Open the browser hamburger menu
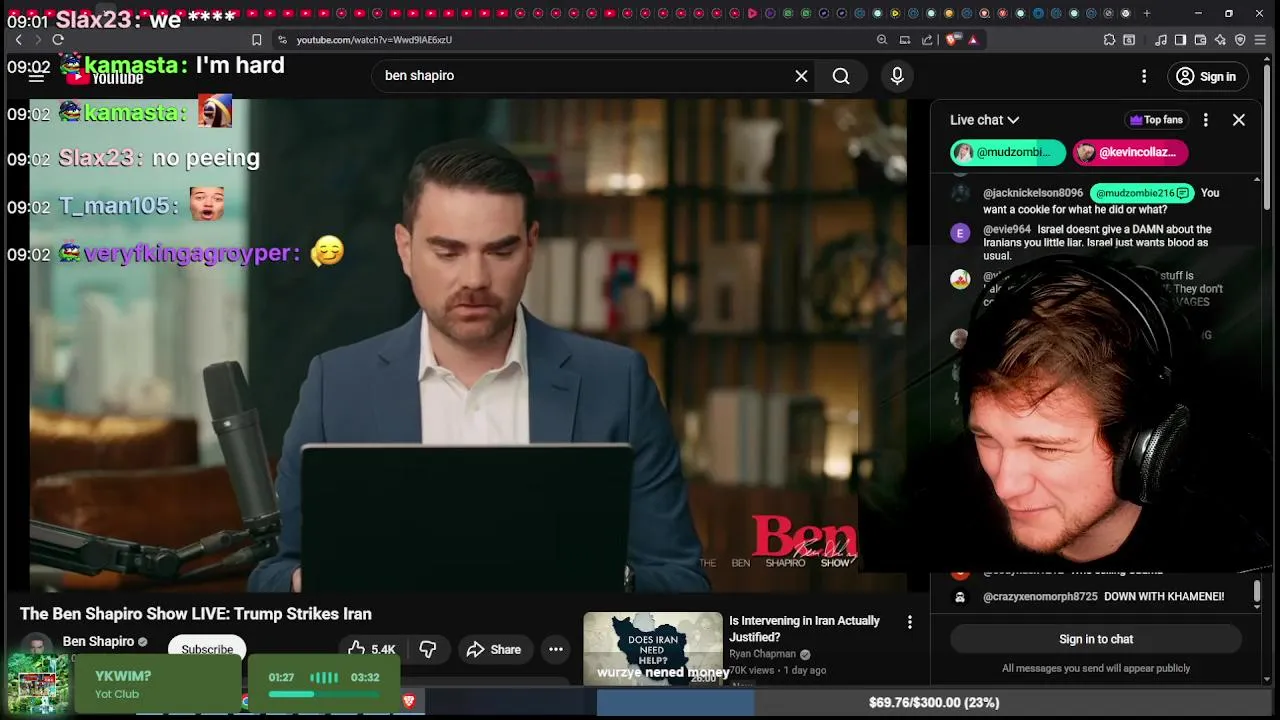Image resolution: width=1280 pixels, height=720 pixels. pyautogui.click(x=1262, y=40)
